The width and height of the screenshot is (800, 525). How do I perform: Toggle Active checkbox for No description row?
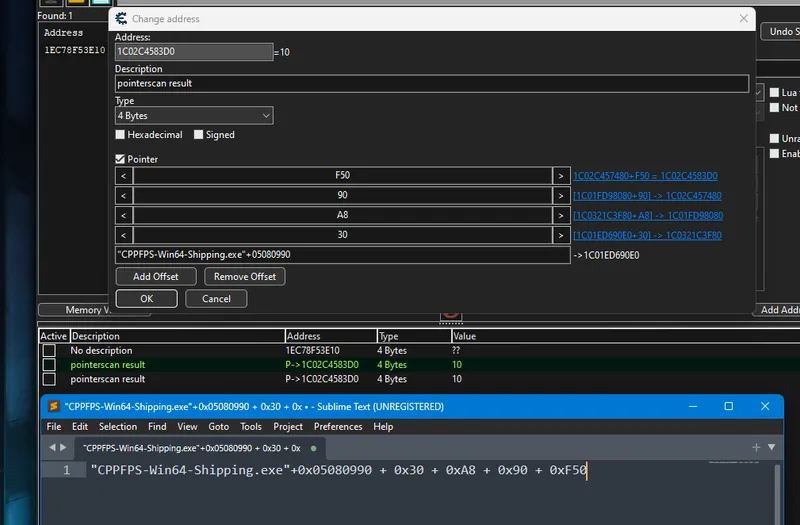click(x=49, y=351)
